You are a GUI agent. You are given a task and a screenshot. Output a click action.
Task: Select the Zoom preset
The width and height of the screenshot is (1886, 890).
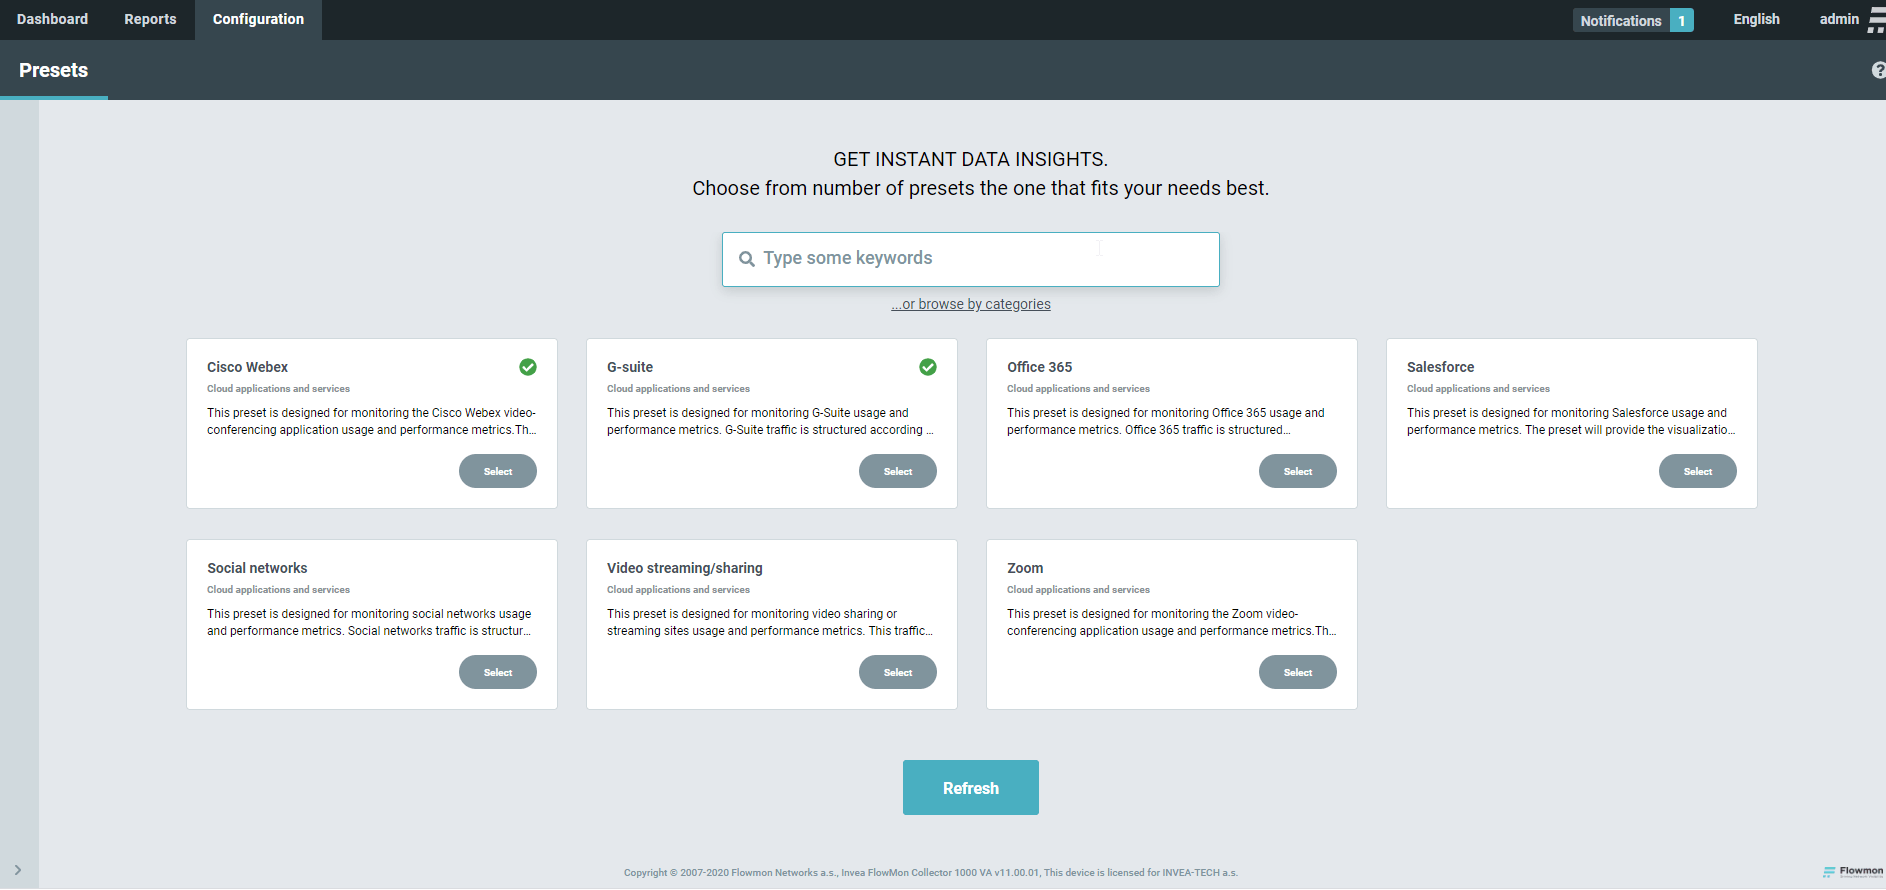[x=1297, y=672]
